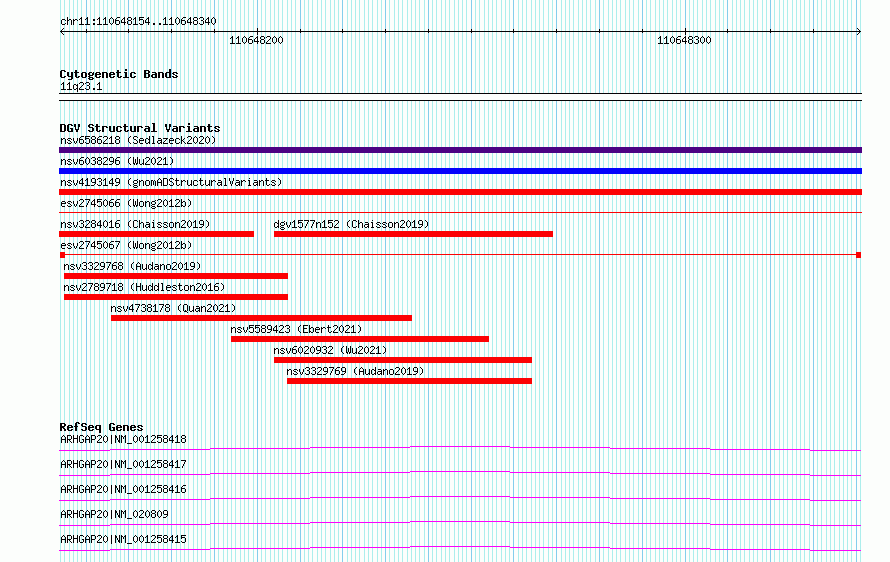Click the right end block of esv2745067
Viewport: 890px width, 562px height.
(859, 255)
